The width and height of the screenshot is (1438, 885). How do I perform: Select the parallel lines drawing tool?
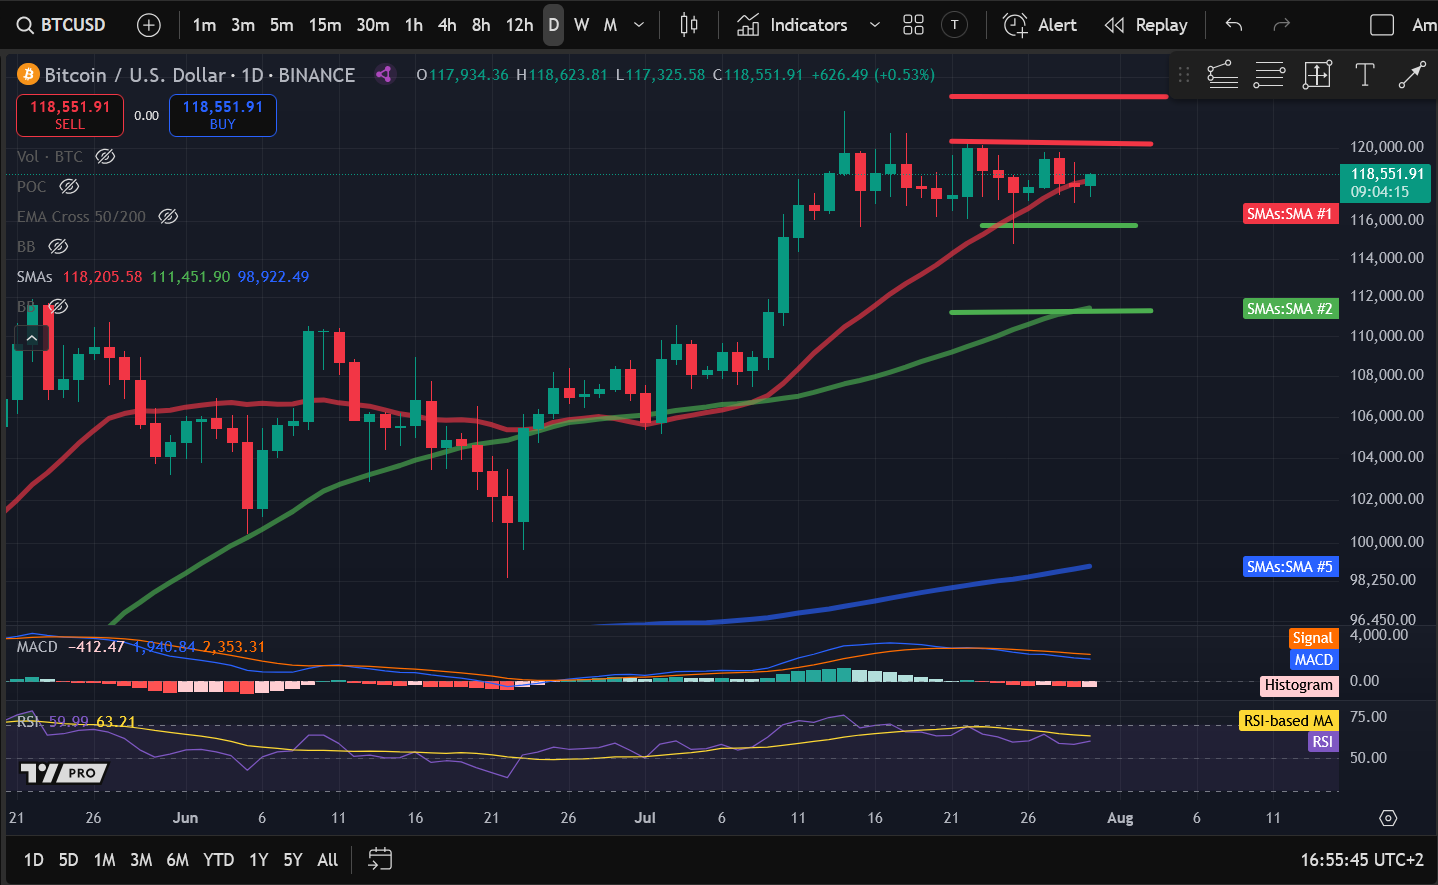point(1269,75)
